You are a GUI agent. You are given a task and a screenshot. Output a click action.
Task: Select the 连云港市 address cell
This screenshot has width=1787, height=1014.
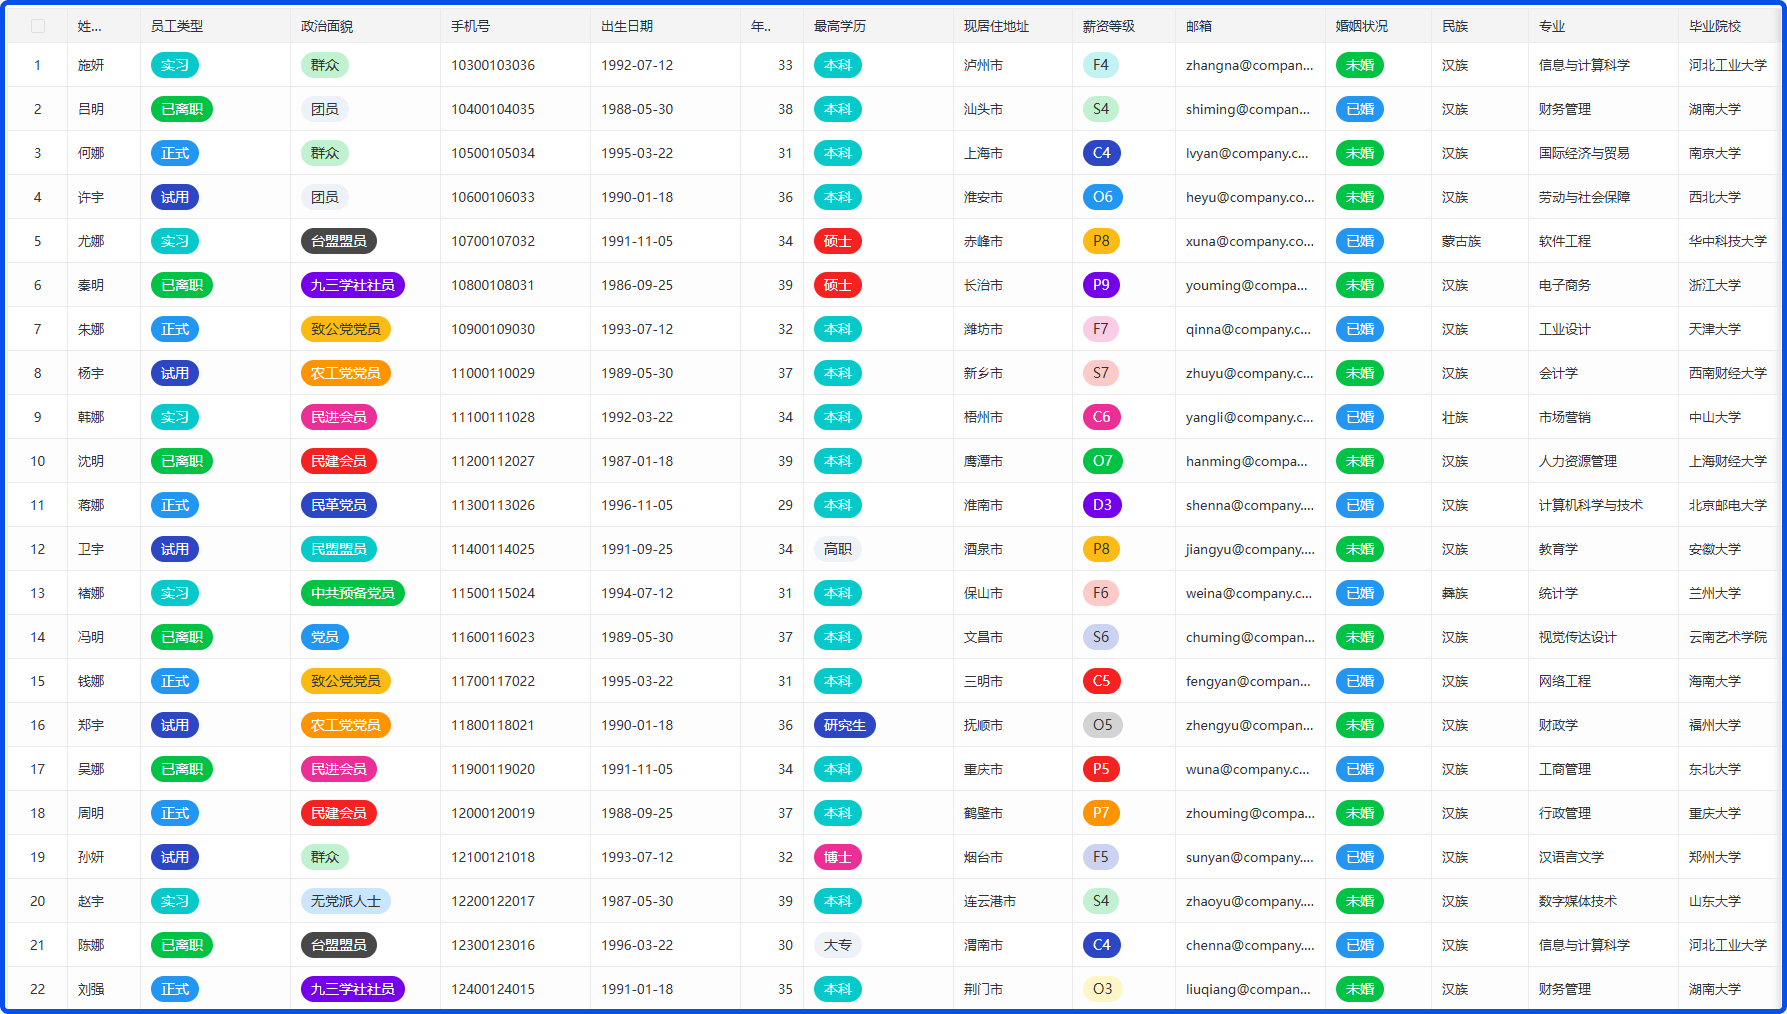989,901
